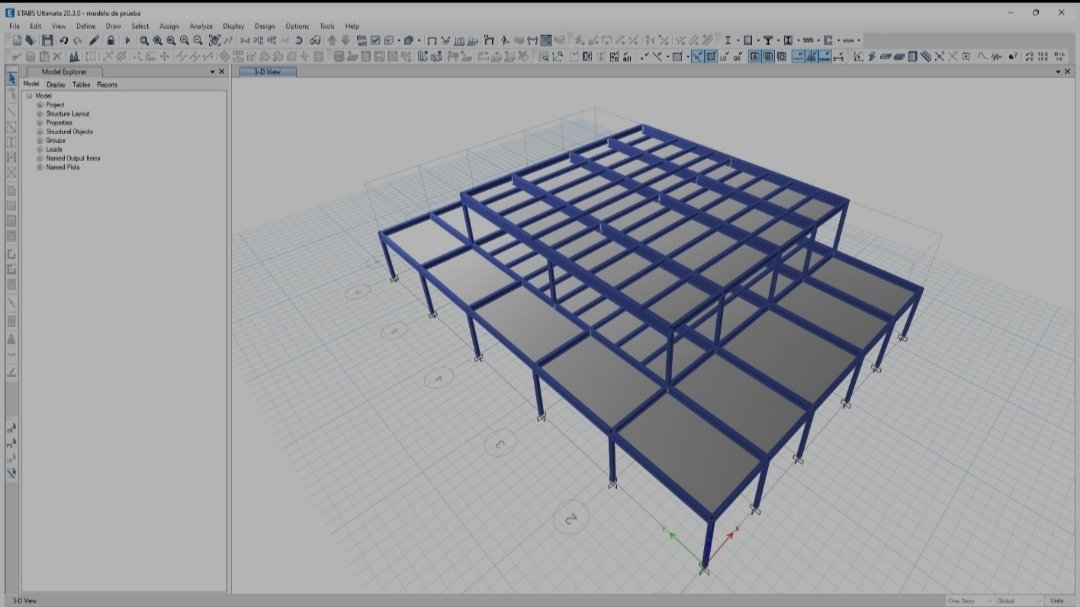Image resolution: width=1080 pixels, height=607 pixels.
Task: Open the File menu
Action: [14, 26]
